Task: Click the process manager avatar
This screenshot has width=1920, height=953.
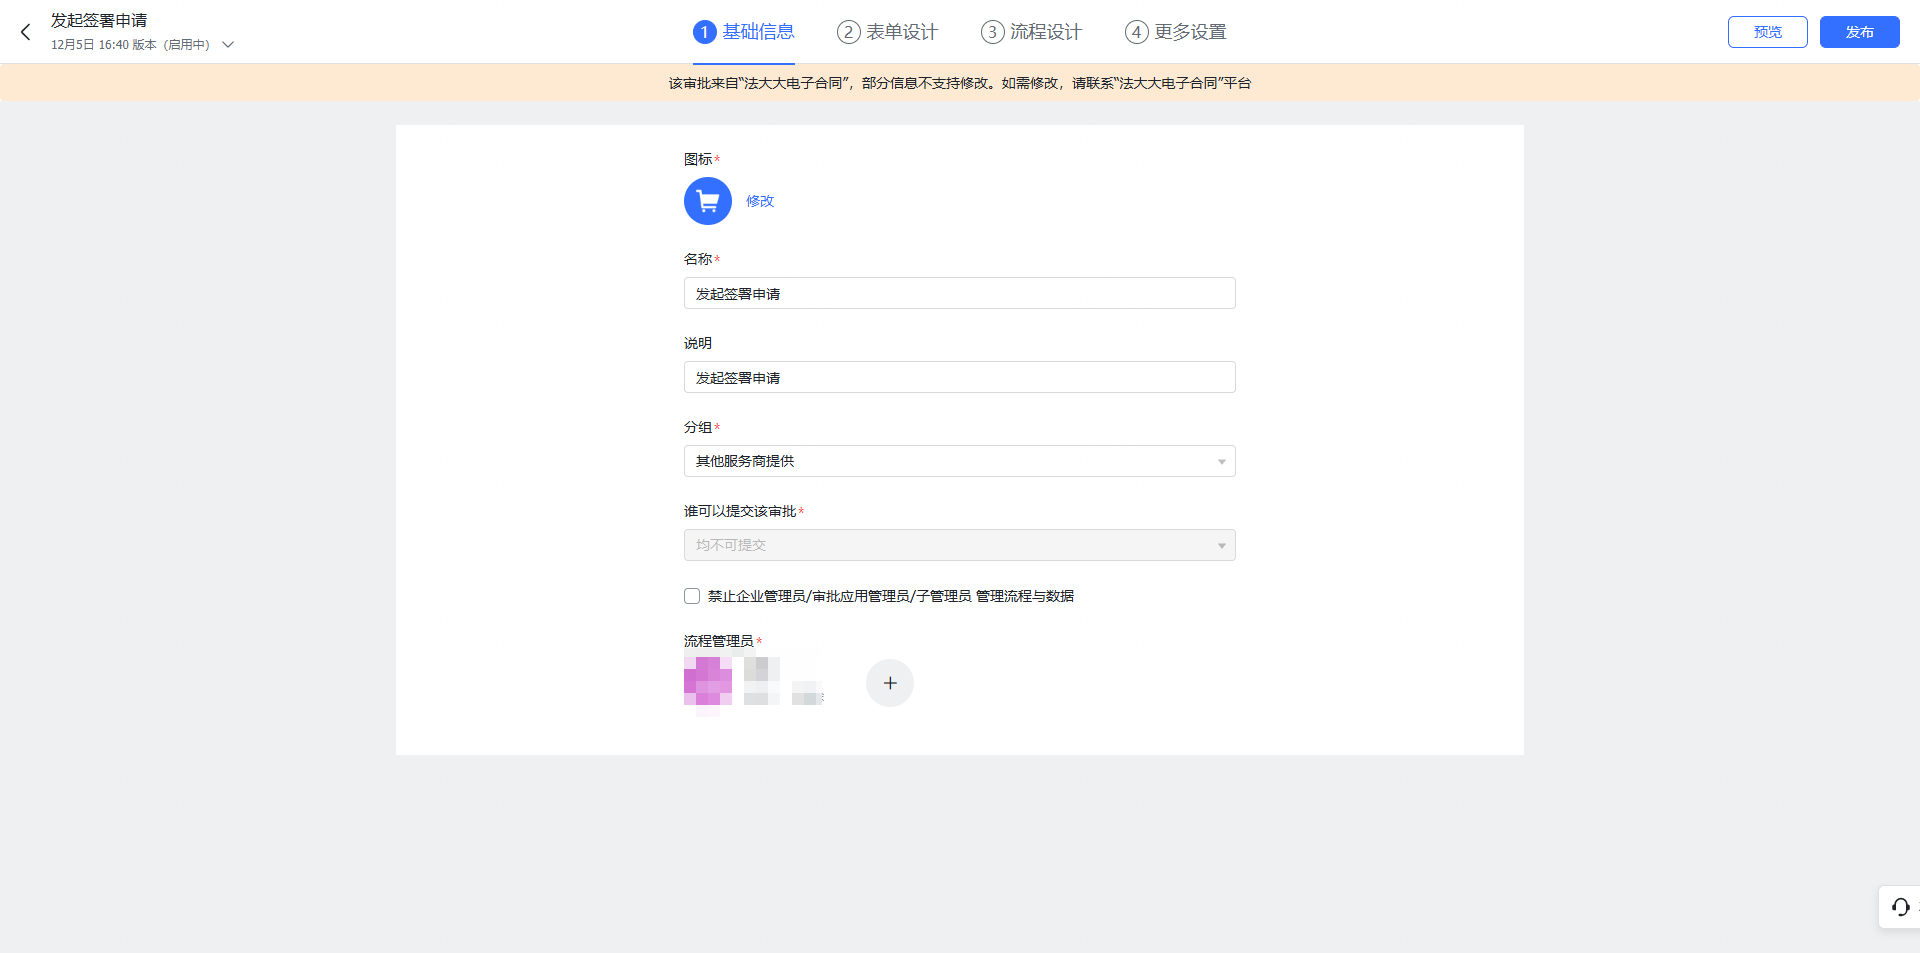Action: click(x=708, y=682)
